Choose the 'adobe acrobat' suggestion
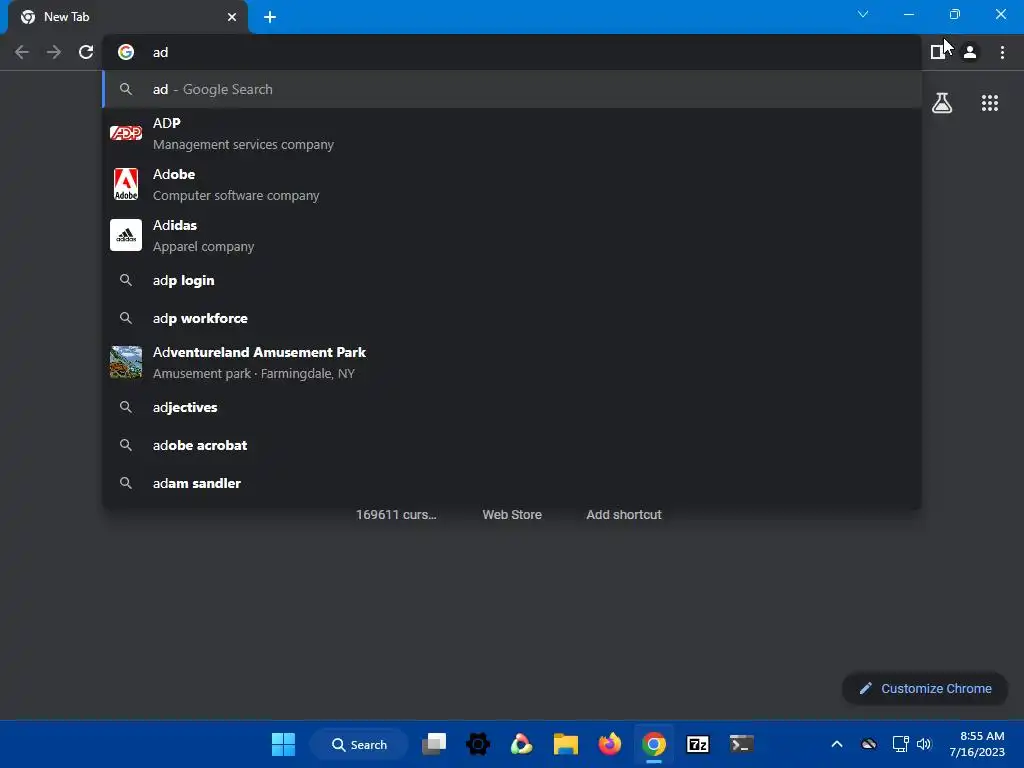The image size is (1024, 768). coord(512,445)
